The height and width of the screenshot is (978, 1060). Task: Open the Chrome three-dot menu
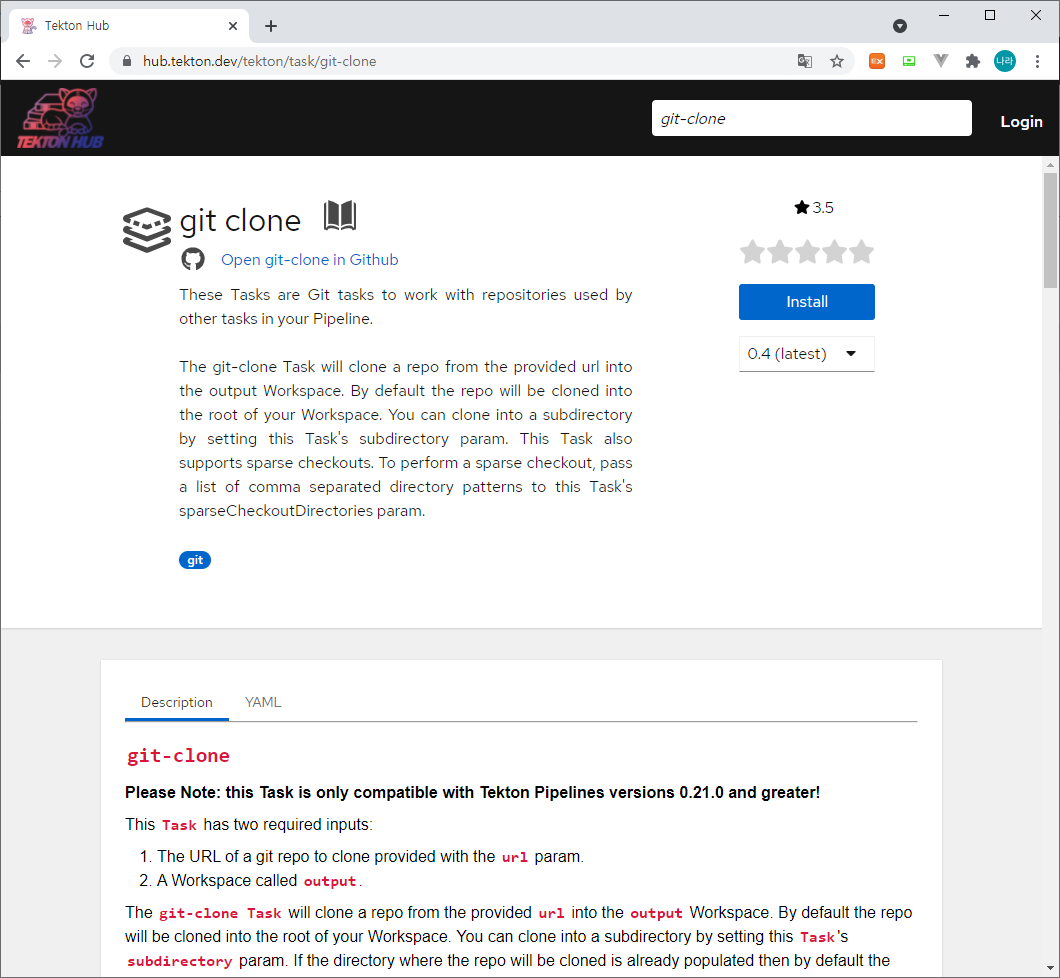[1037, 61]
